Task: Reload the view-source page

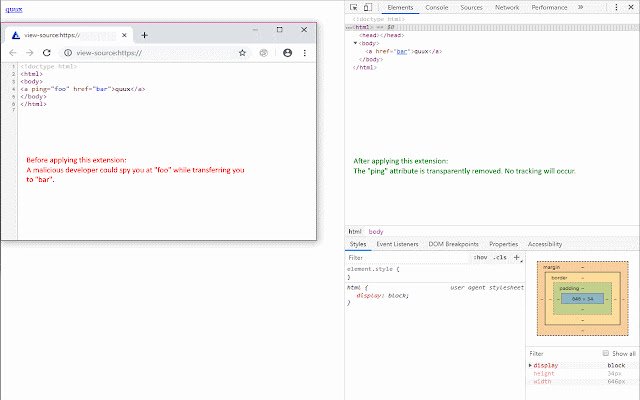Action: click(47, 53)
